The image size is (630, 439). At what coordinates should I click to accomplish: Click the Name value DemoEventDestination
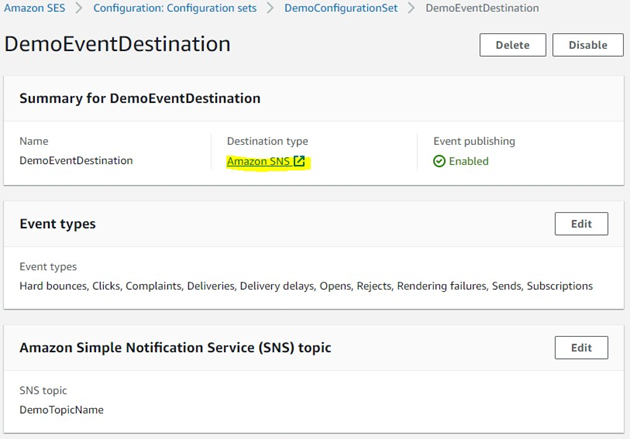pyautogui.click(x=76, y=161)
